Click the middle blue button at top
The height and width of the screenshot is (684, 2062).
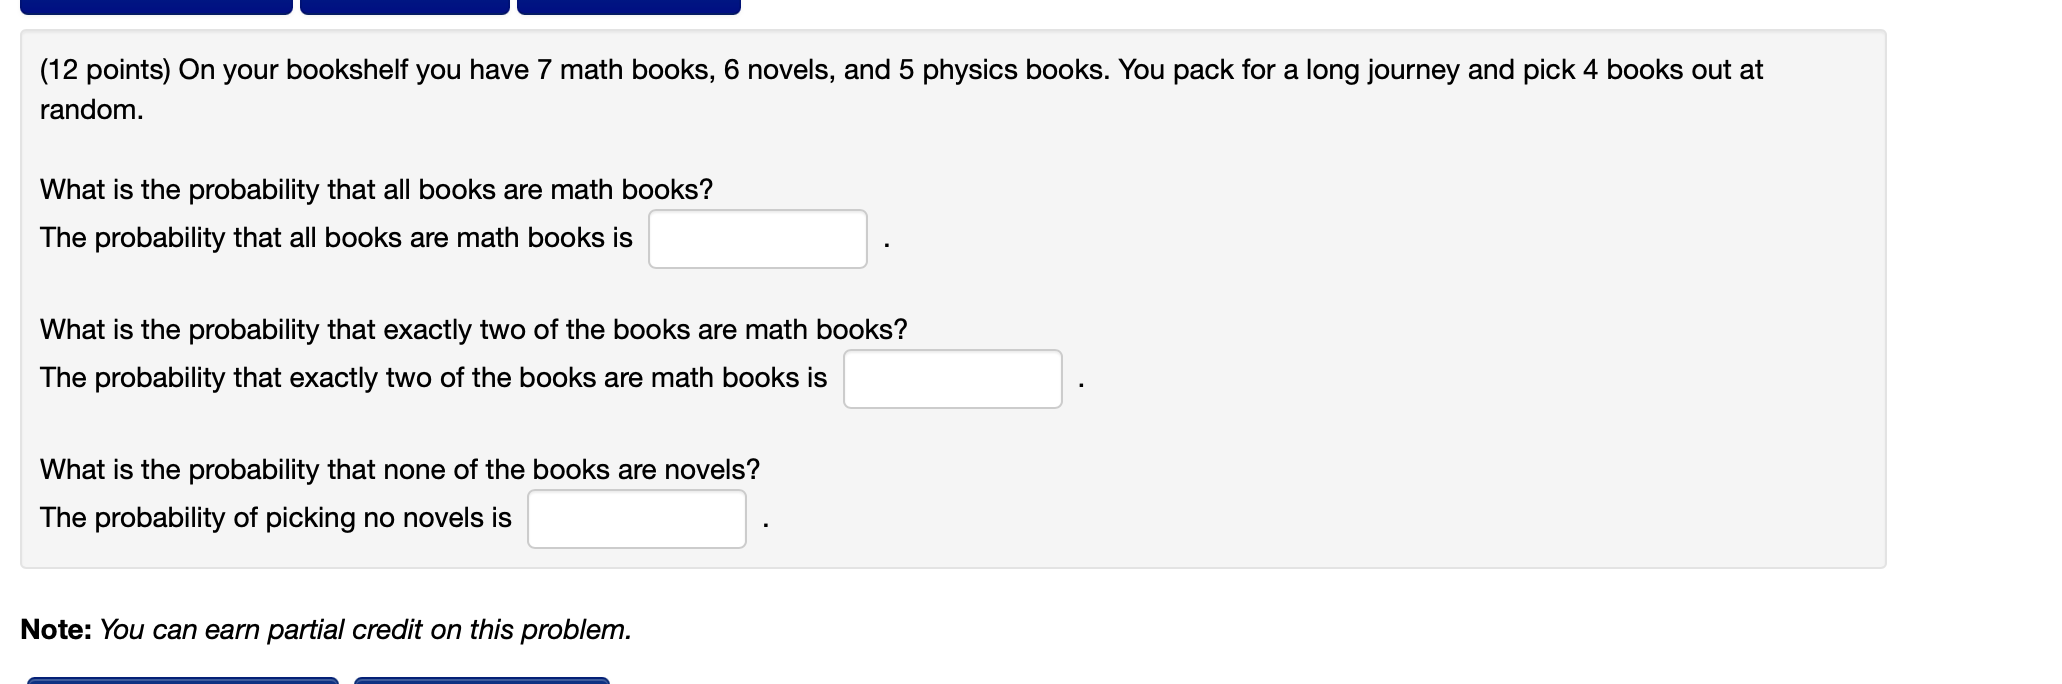[x=405, y=5]
